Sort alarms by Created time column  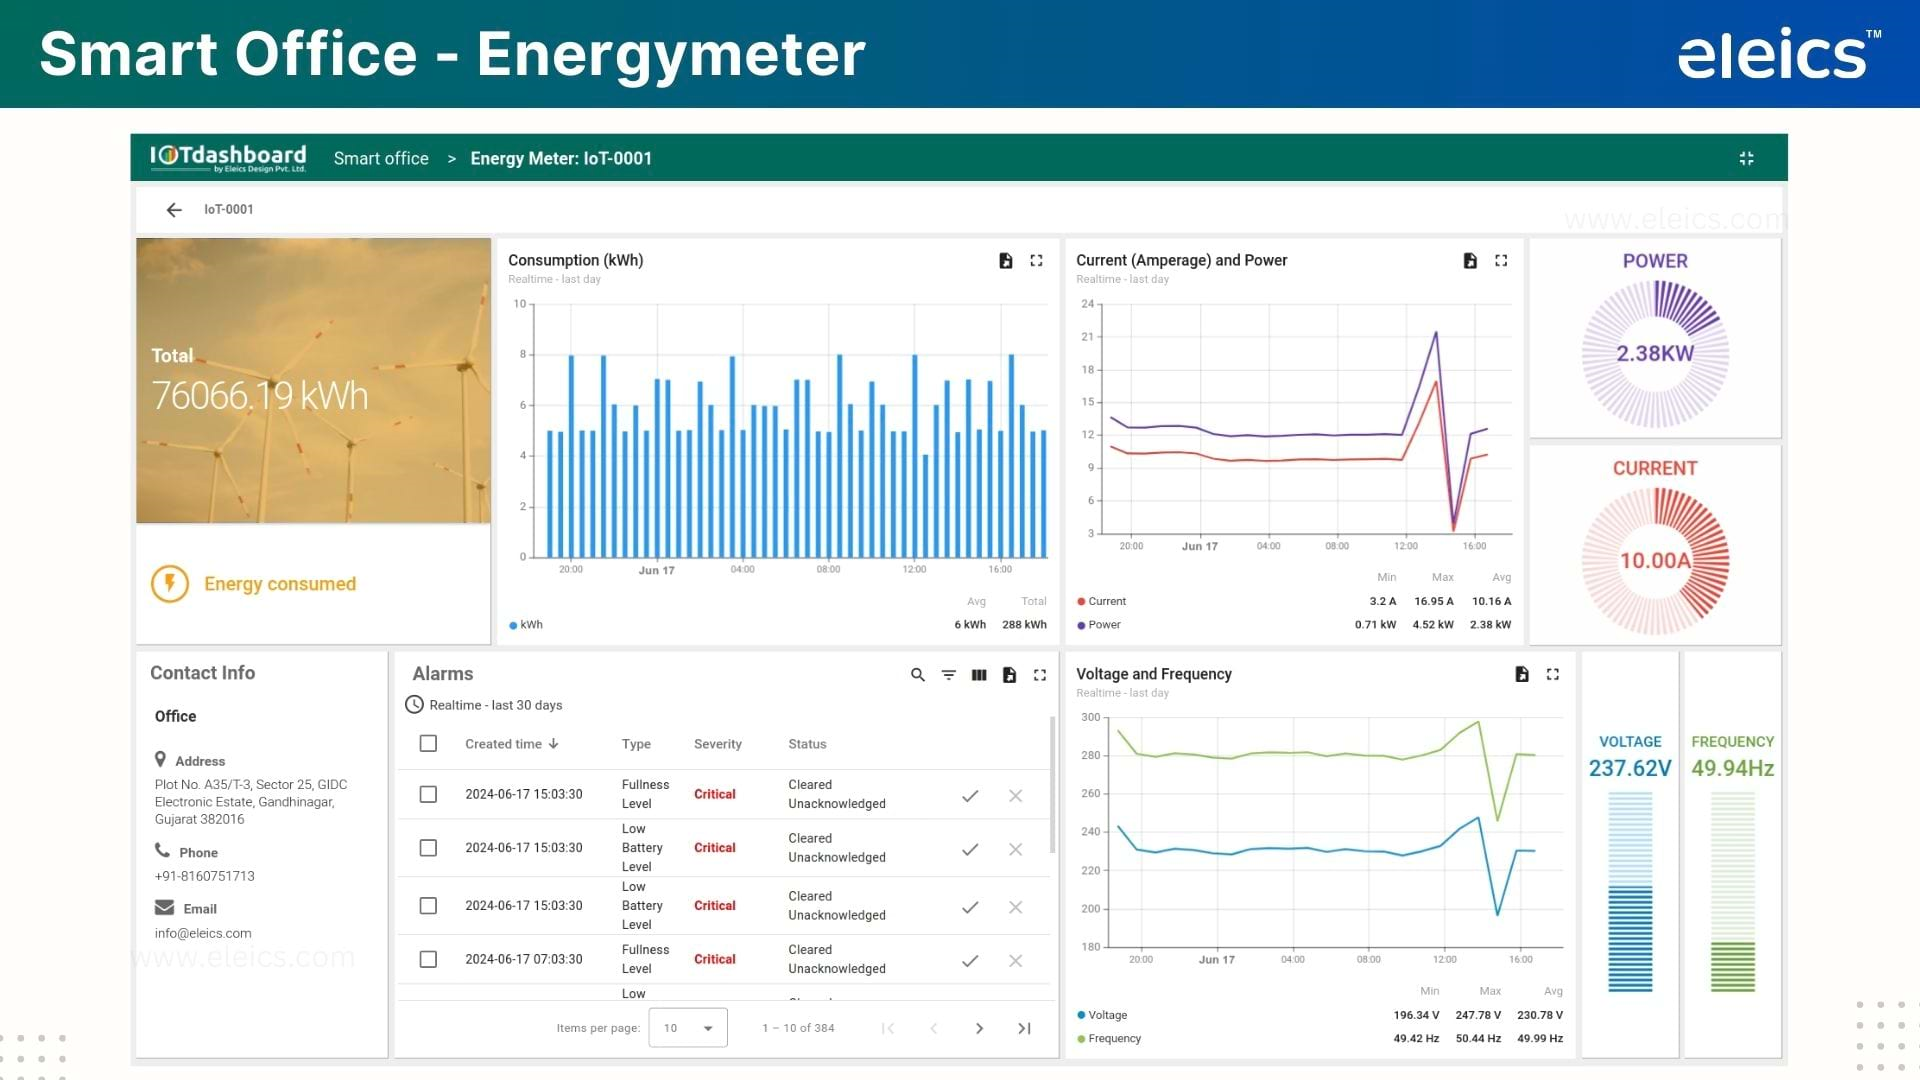tap(511, 744)
